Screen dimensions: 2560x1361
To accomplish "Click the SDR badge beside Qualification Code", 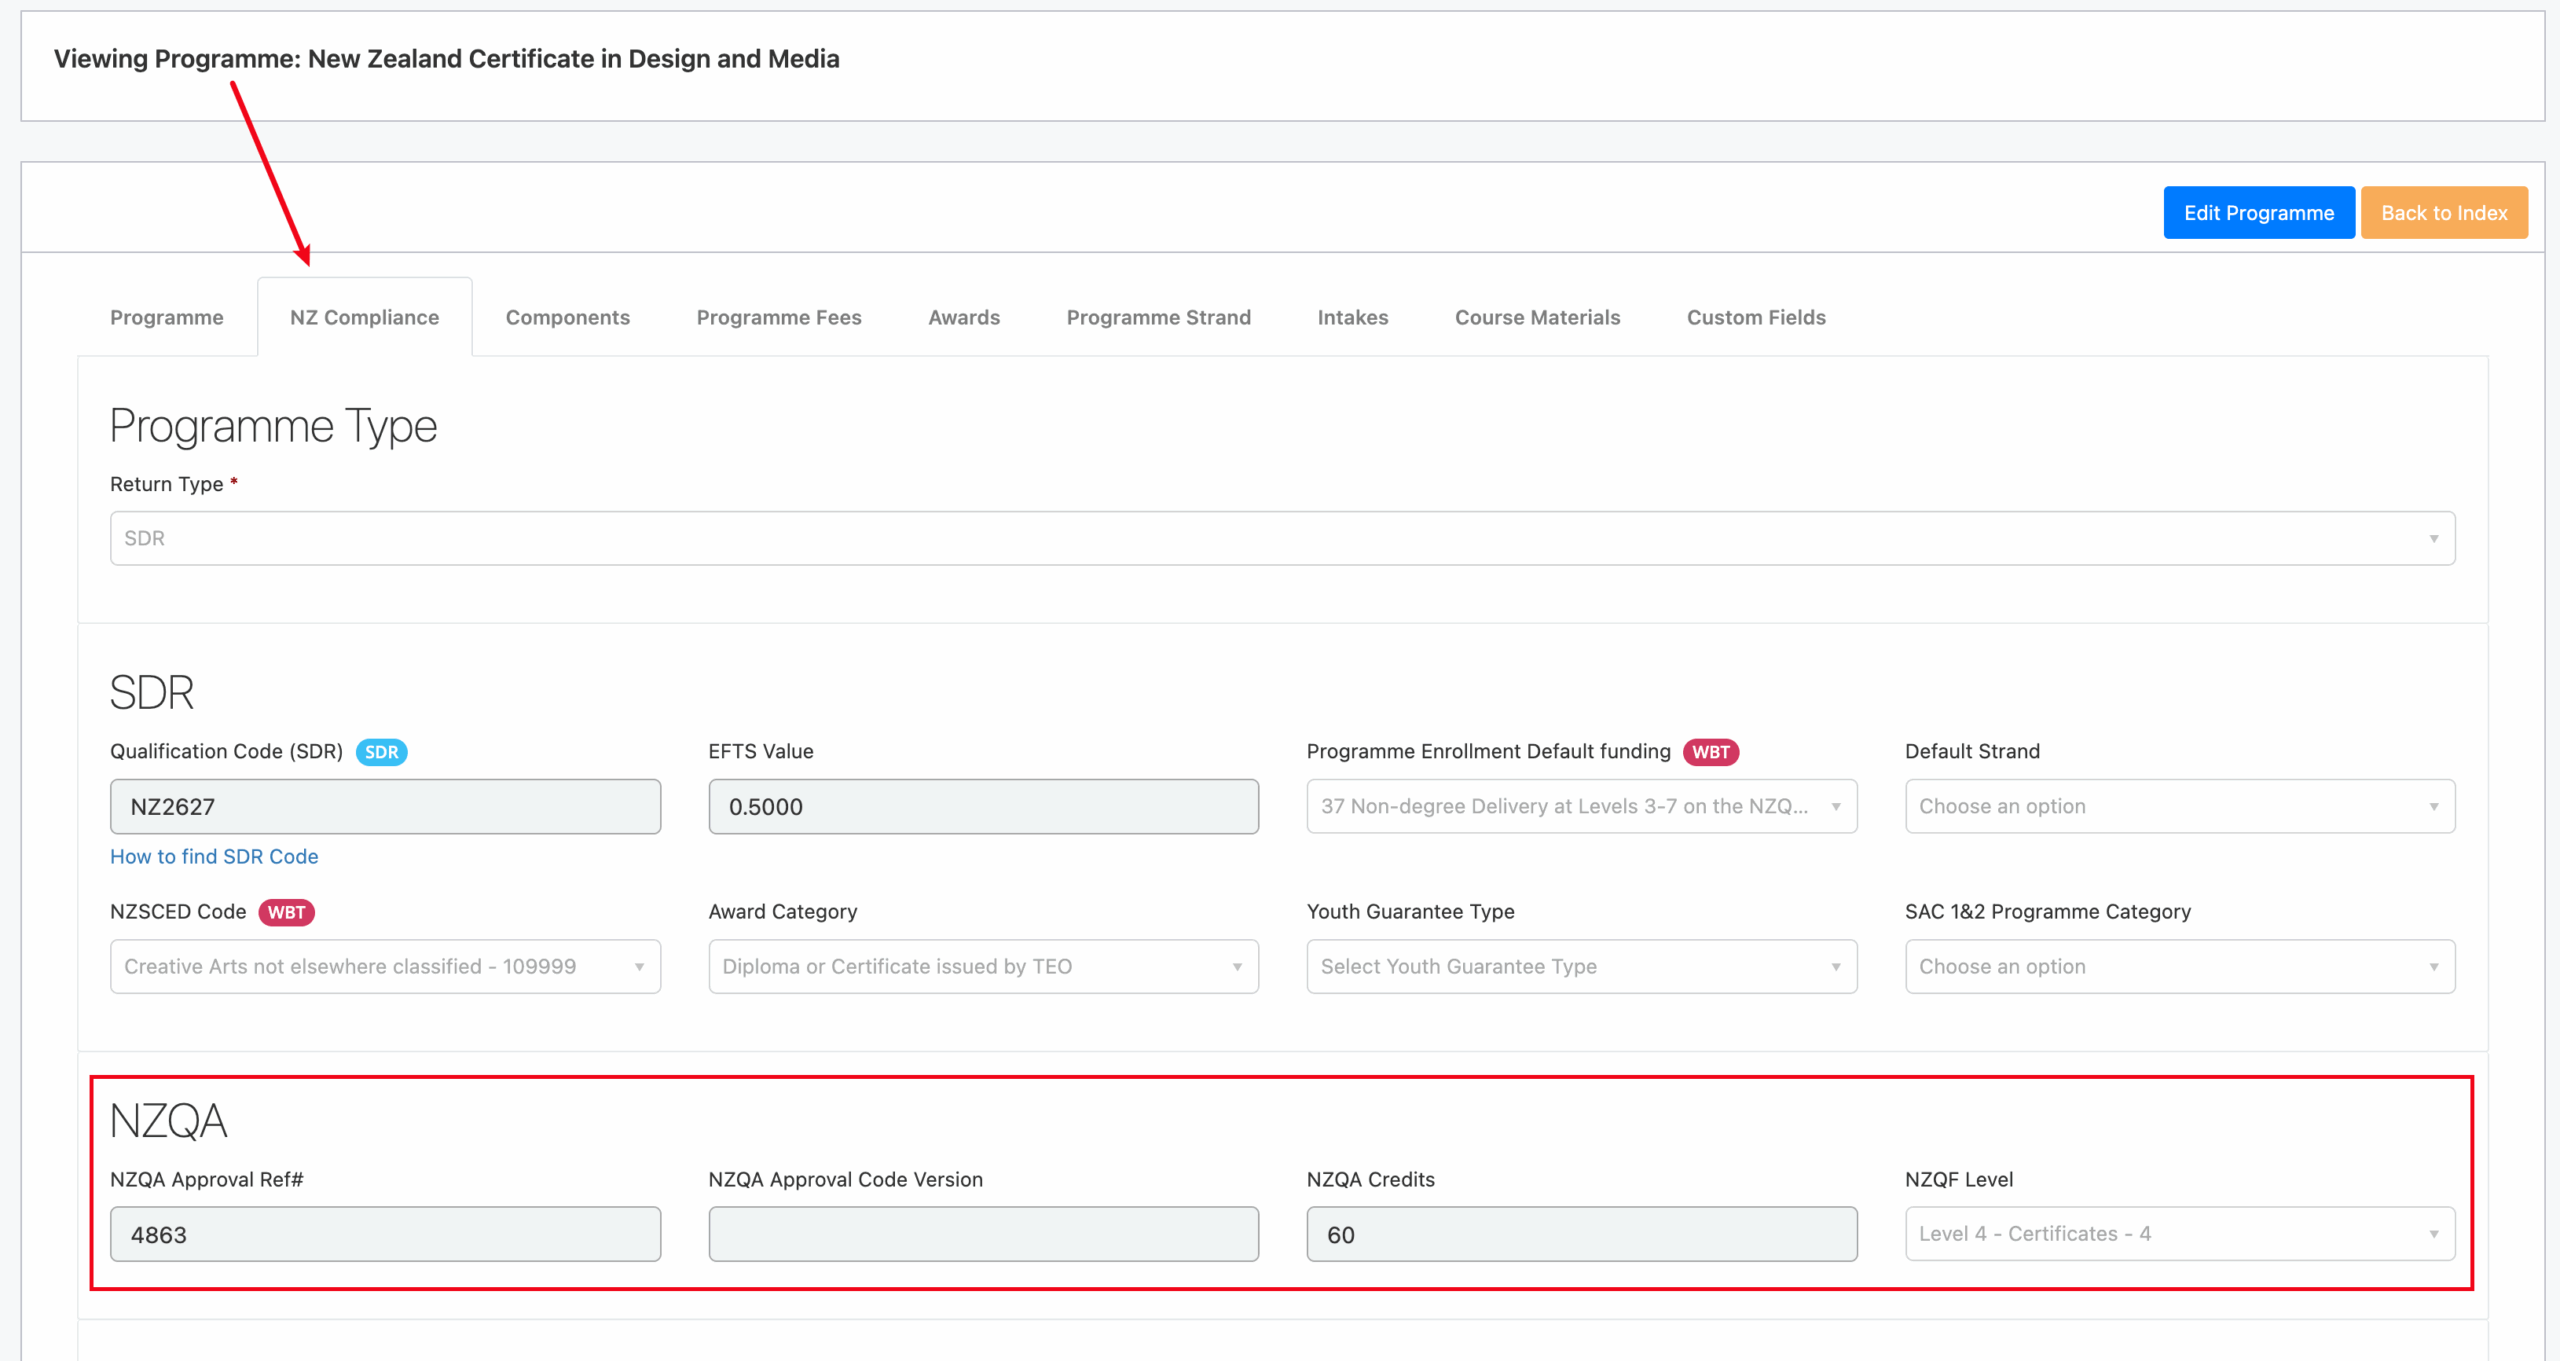I will tap(381, 752).
